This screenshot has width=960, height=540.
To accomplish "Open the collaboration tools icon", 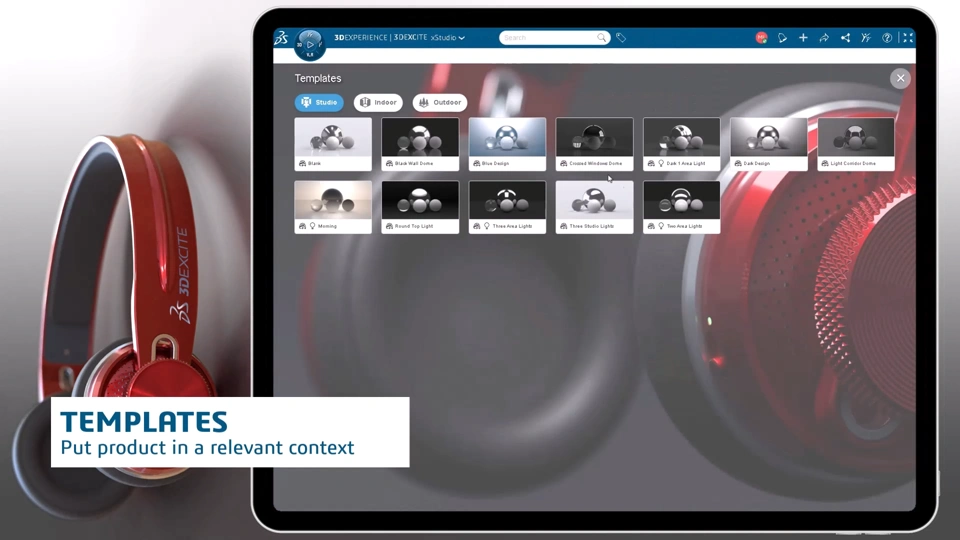I will [866, 37].
